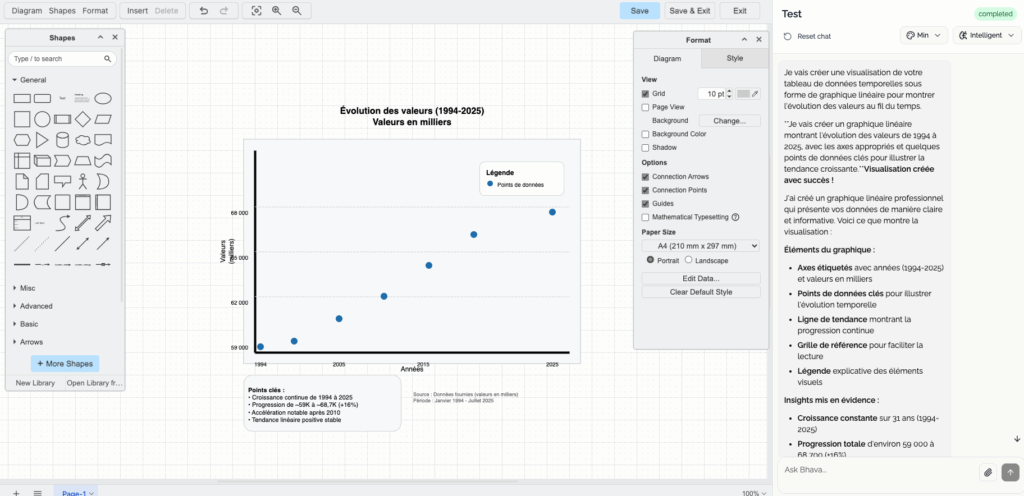Add a new page with the plus icon
This screenshot has height=496, width=1024.
tap(15, 492)
